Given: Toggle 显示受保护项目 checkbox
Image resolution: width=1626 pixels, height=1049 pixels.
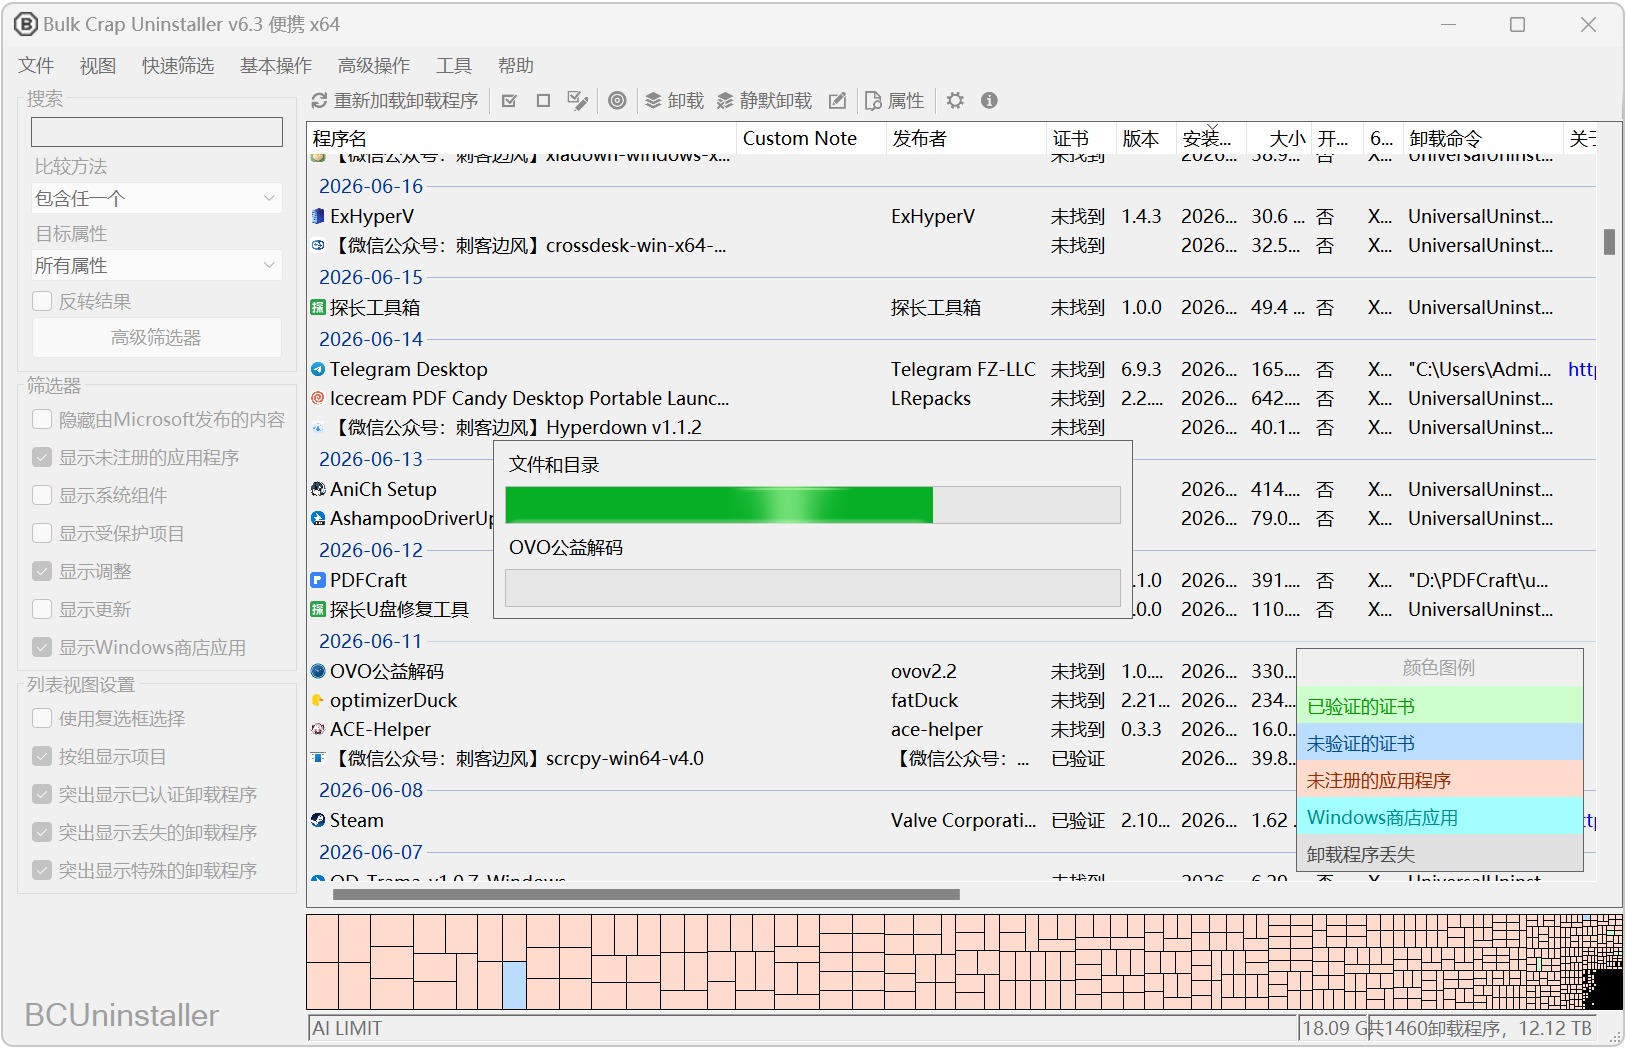Looking at the screenshot, I should pos(42,533).
